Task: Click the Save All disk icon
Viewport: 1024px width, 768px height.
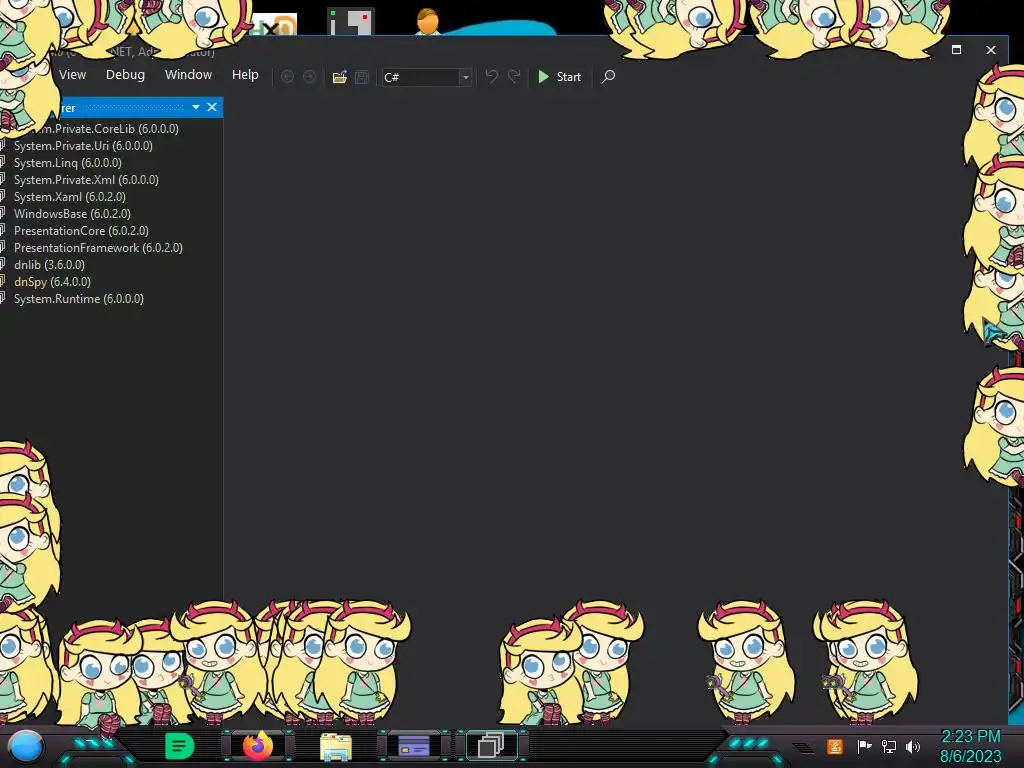Action: [x=362, y=77]
